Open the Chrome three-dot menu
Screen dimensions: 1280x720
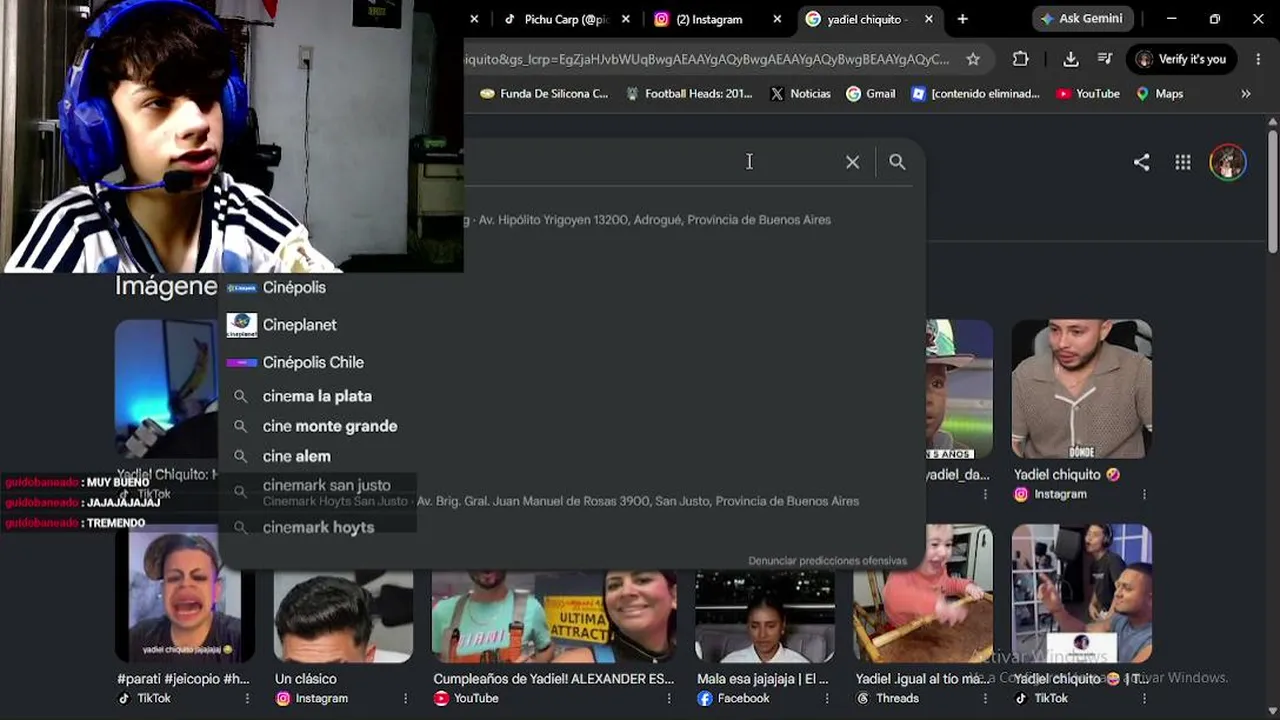1258,59
